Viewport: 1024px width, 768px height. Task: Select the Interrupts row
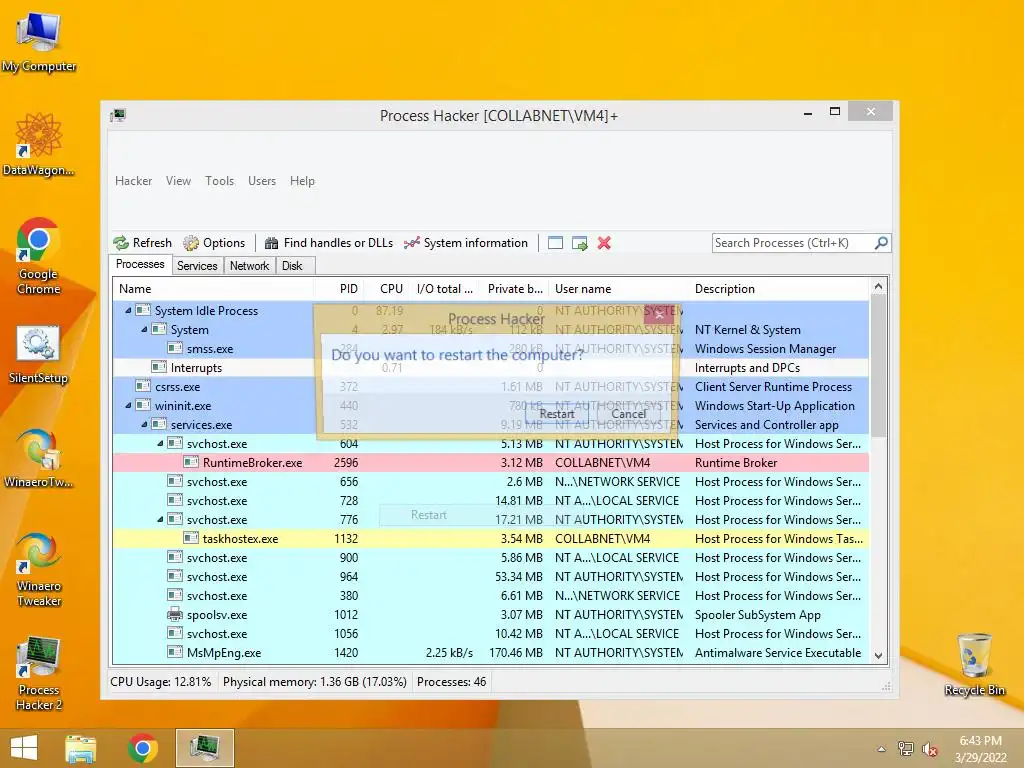tap(491, 368)
